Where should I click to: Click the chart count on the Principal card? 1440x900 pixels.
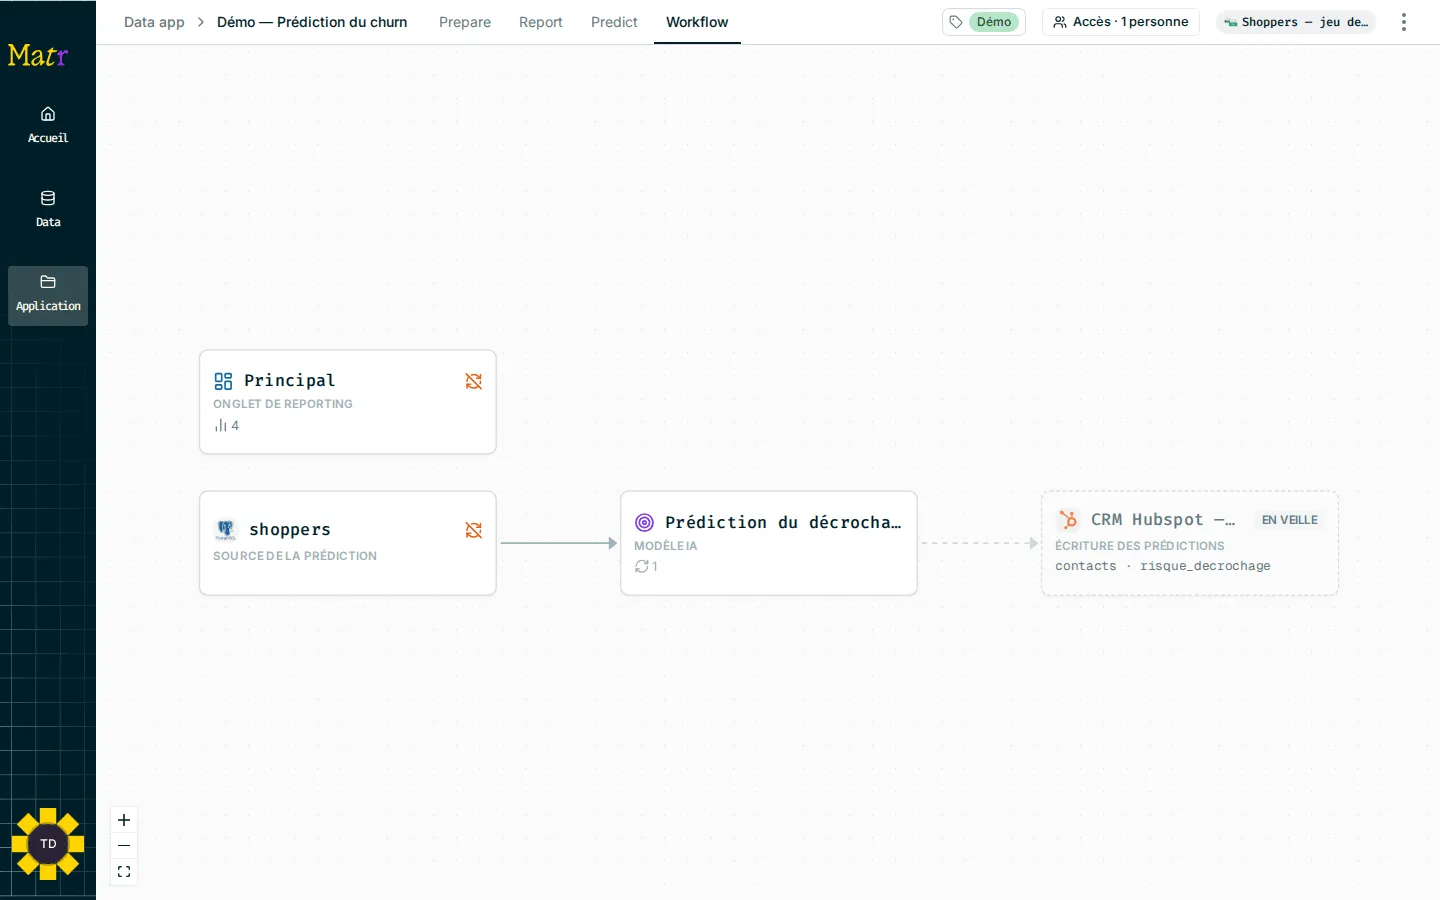pos(227,425)
